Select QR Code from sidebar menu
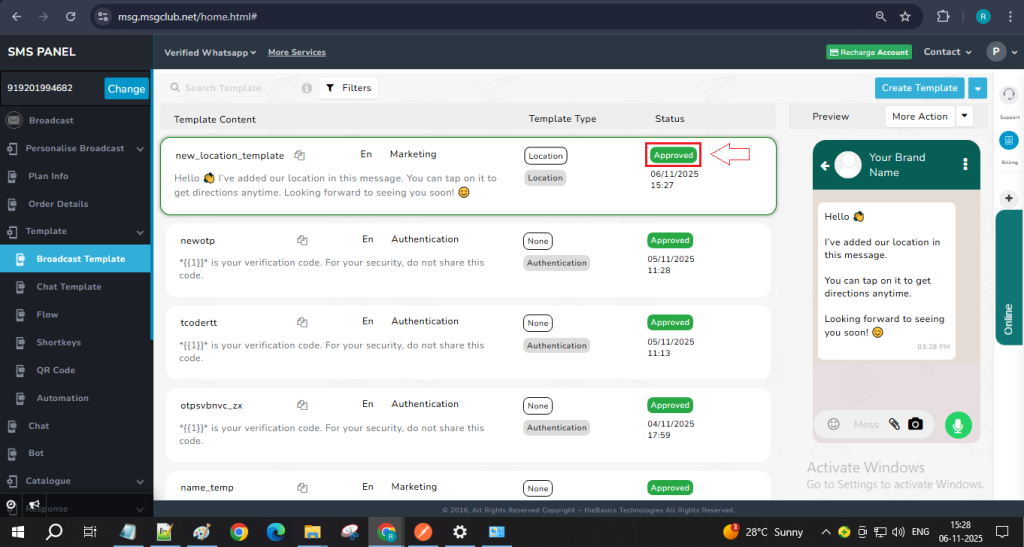The width and height of the screenshot is (1024, 547). tap(56, 370)
